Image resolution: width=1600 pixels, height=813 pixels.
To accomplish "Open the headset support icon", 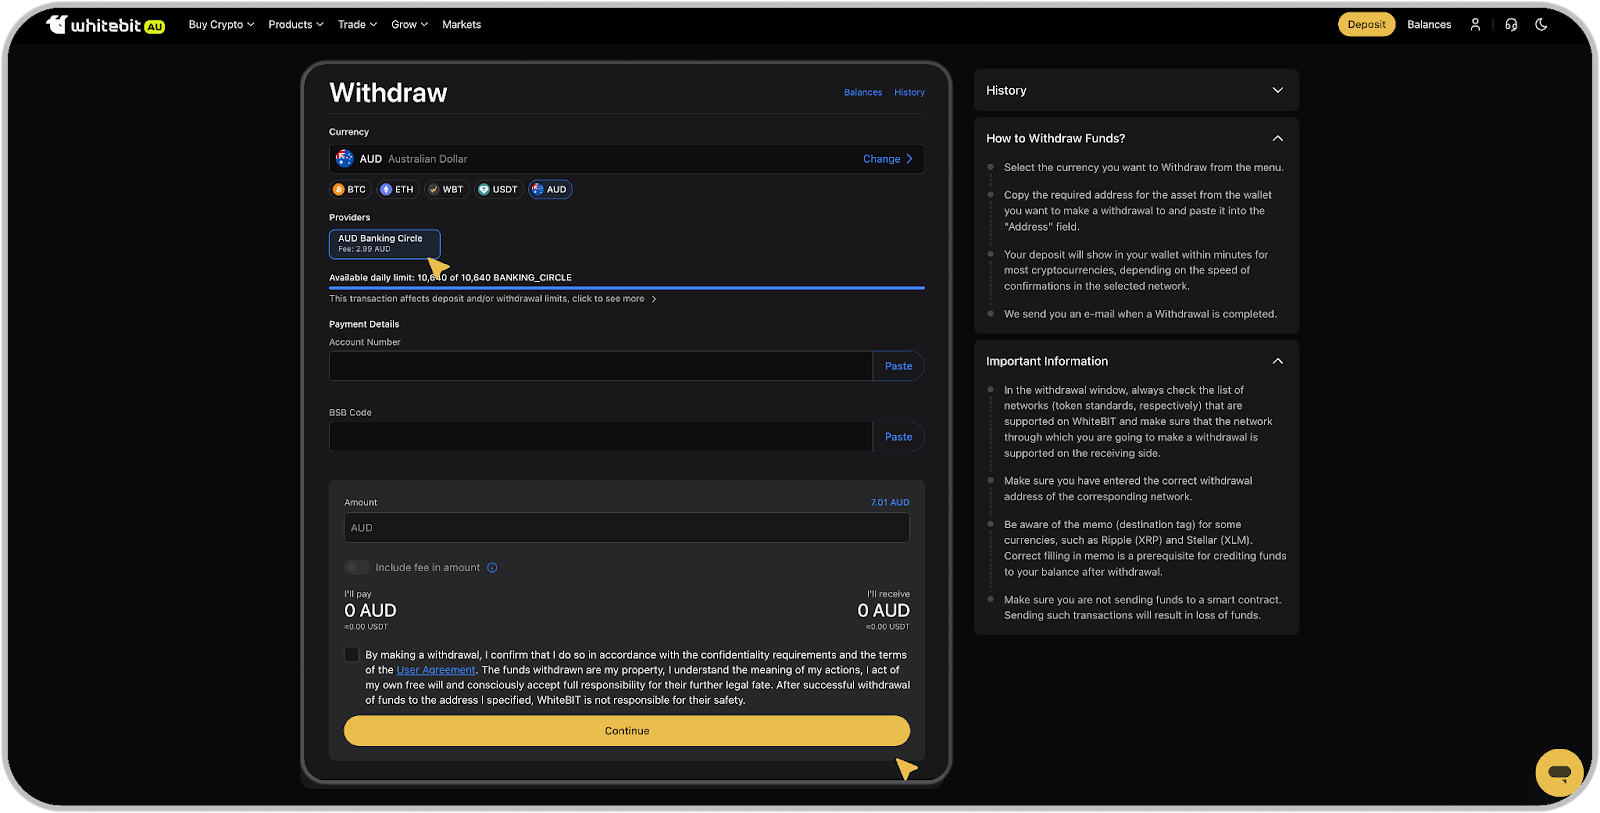I will (1511, 25).
